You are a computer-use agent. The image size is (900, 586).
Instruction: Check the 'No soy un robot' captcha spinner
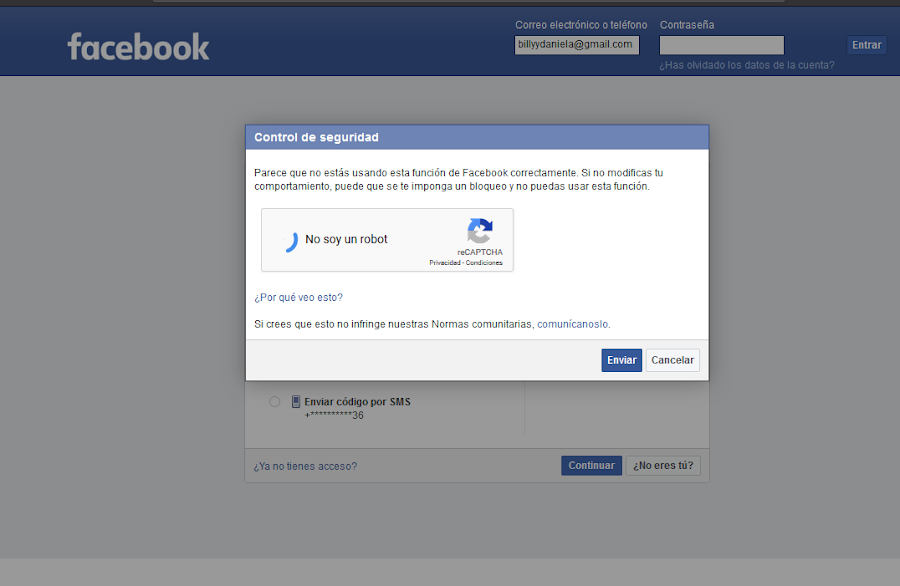click(x=290, y=242)
